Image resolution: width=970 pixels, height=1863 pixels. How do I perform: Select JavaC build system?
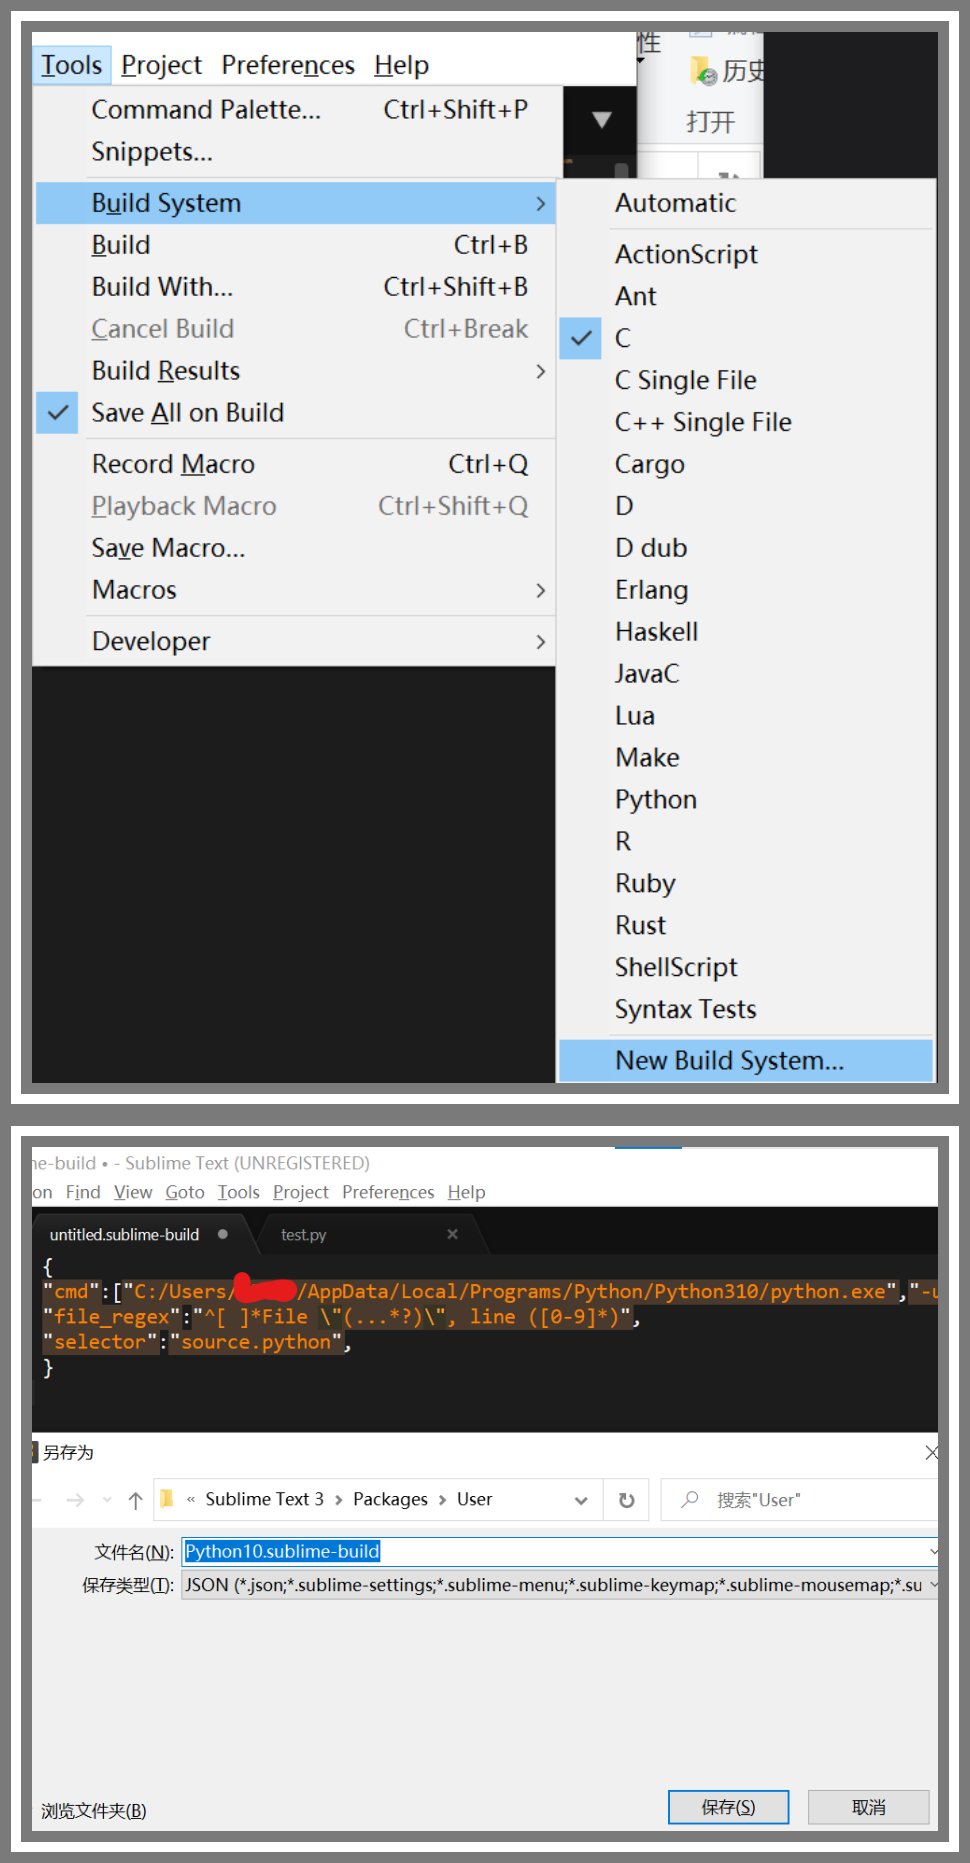pos(746,674)
